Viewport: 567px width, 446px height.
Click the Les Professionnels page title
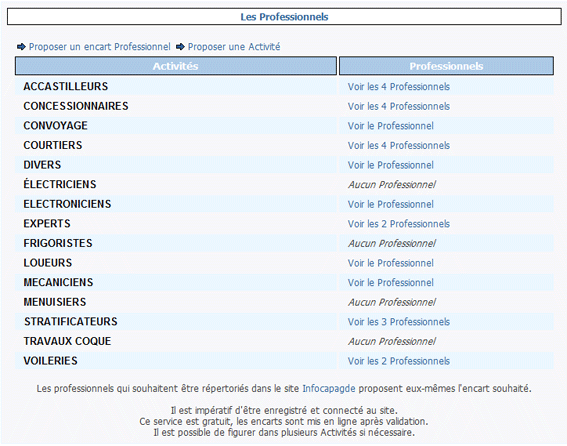click(x=284, y=17)
